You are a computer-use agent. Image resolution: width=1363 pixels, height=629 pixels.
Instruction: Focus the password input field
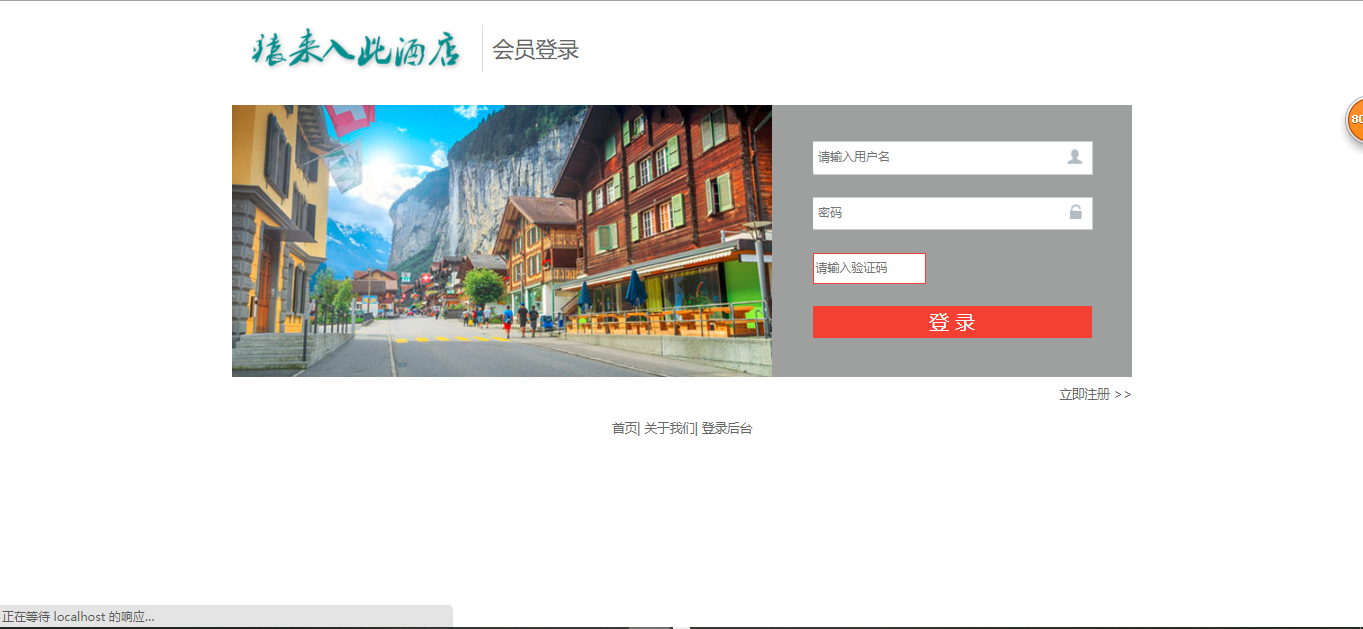[x=952, y=213]
